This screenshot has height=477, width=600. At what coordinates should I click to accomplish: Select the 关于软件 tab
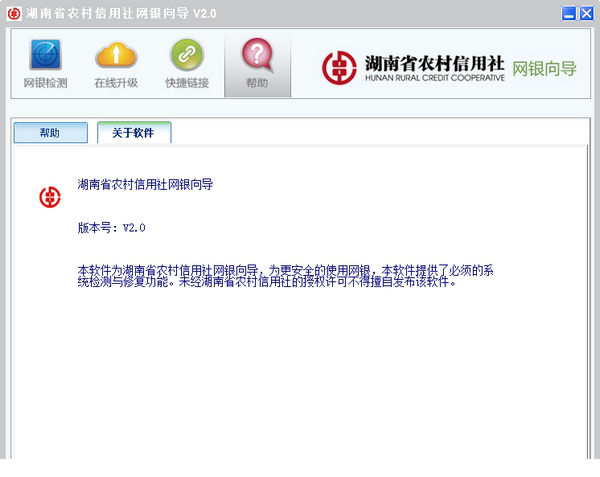pyautogui.click(x=134, y=133)
